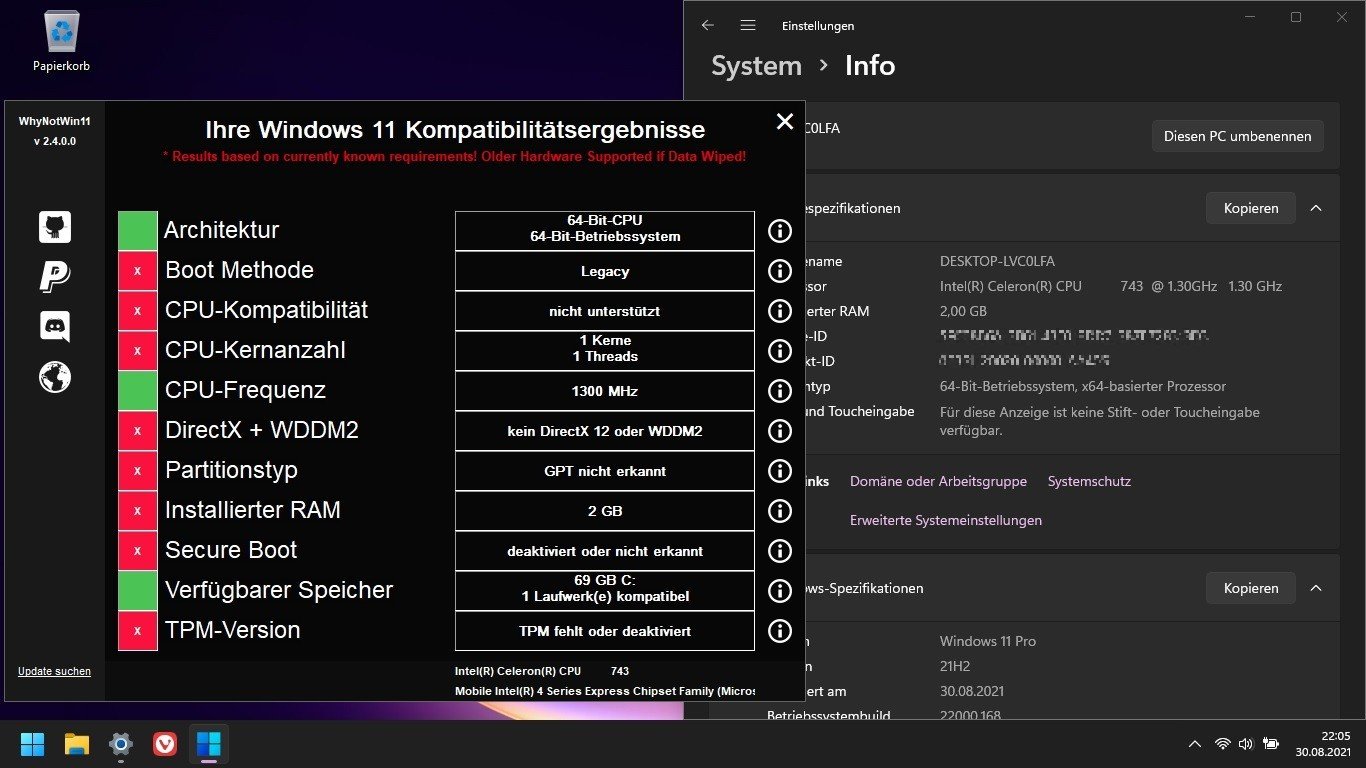The image size is (1366, 768).
Task: Open Settings gear icon in taskbar
Action: coord(121,744)
